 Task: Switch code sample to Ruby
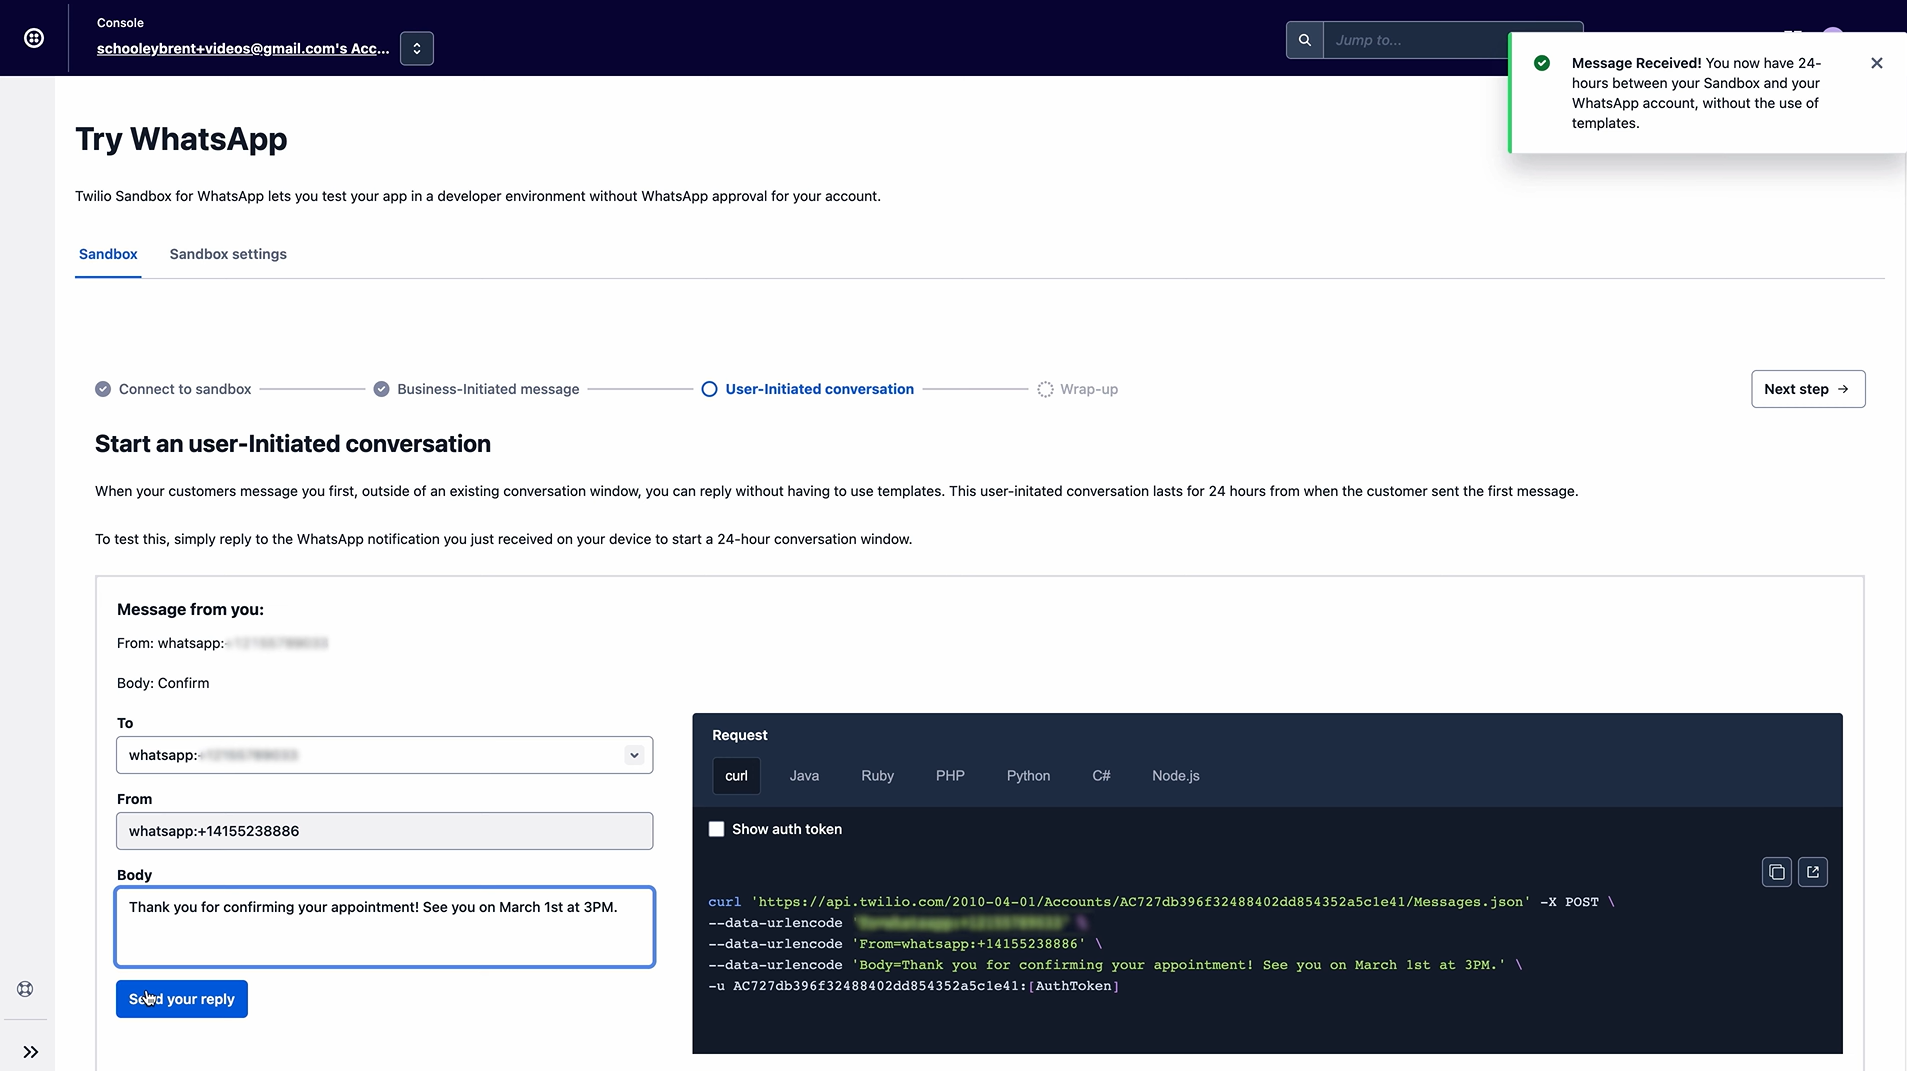877,776
